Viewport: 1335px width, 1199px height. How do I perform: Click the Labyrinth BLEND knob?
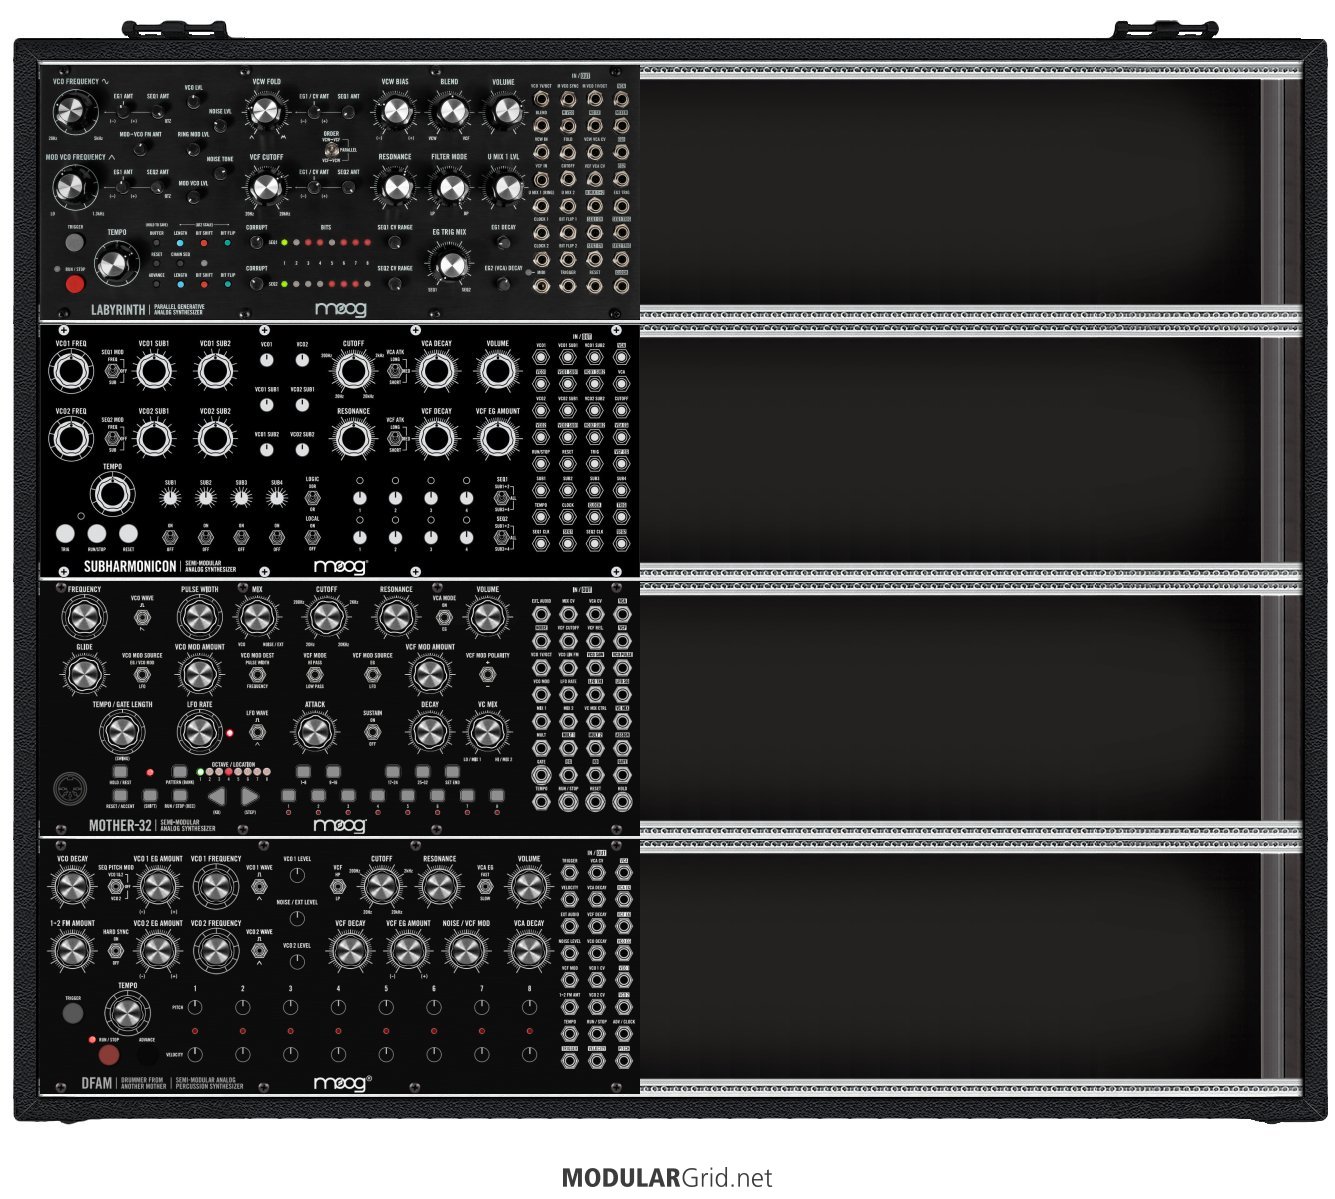tap(454, 110)
